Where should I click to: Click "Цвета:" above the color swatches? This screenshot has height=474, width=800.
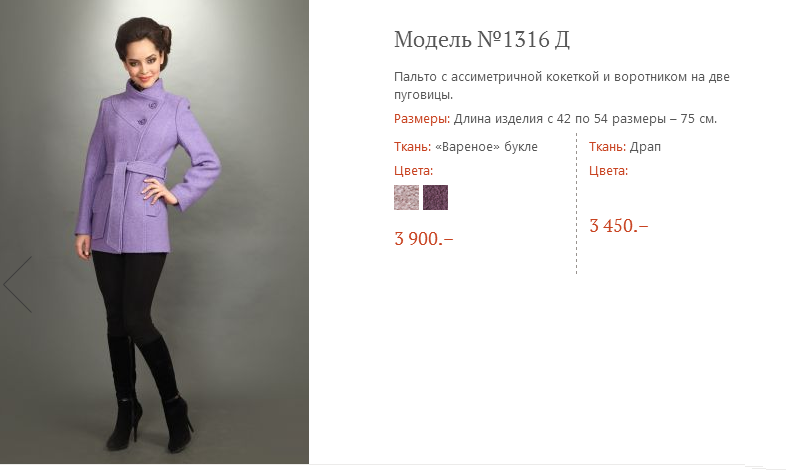(413, 171)
